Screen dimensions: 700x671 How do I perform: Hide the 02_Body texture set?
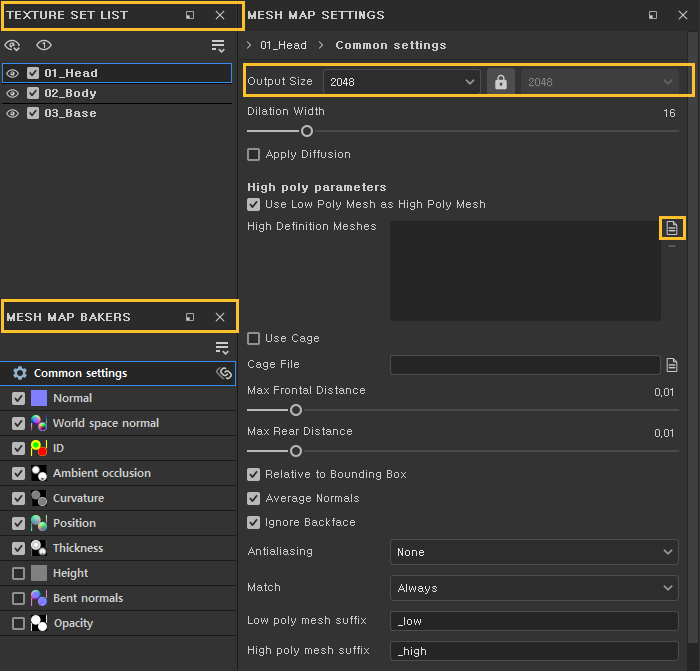click(13, 93)
